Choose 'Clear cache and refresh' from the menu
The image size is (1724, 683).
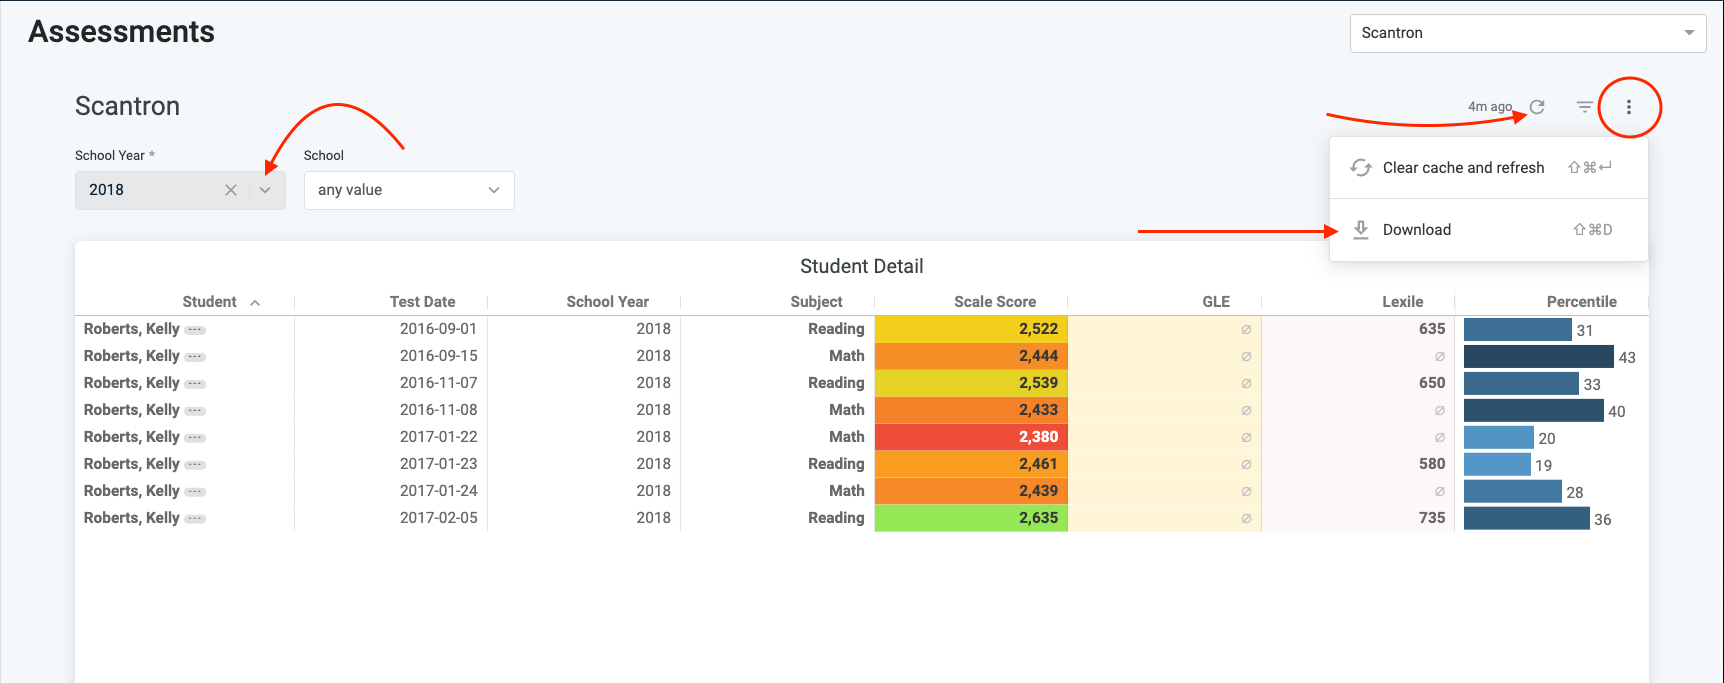(1489, 168)
